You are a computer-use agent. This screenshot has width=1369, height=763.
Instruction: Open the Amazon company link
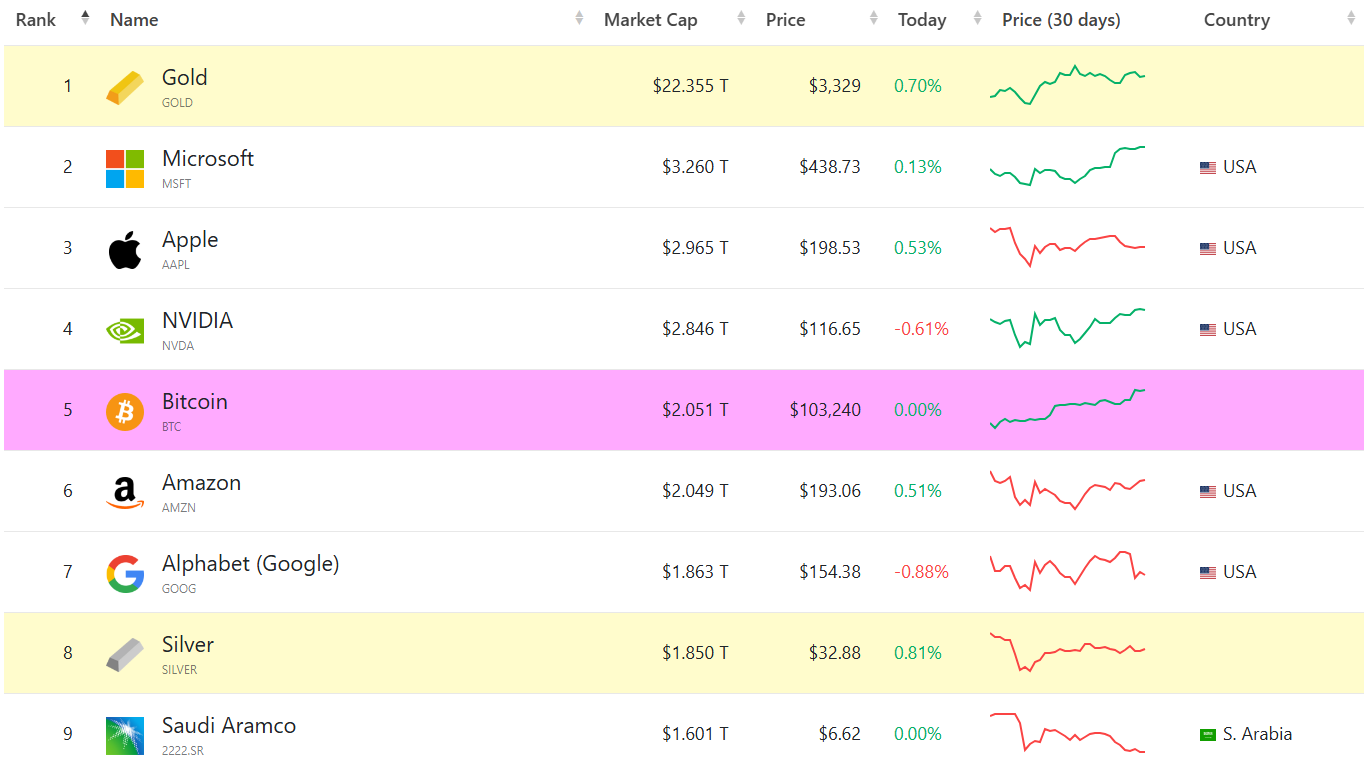tap(201, 482)
